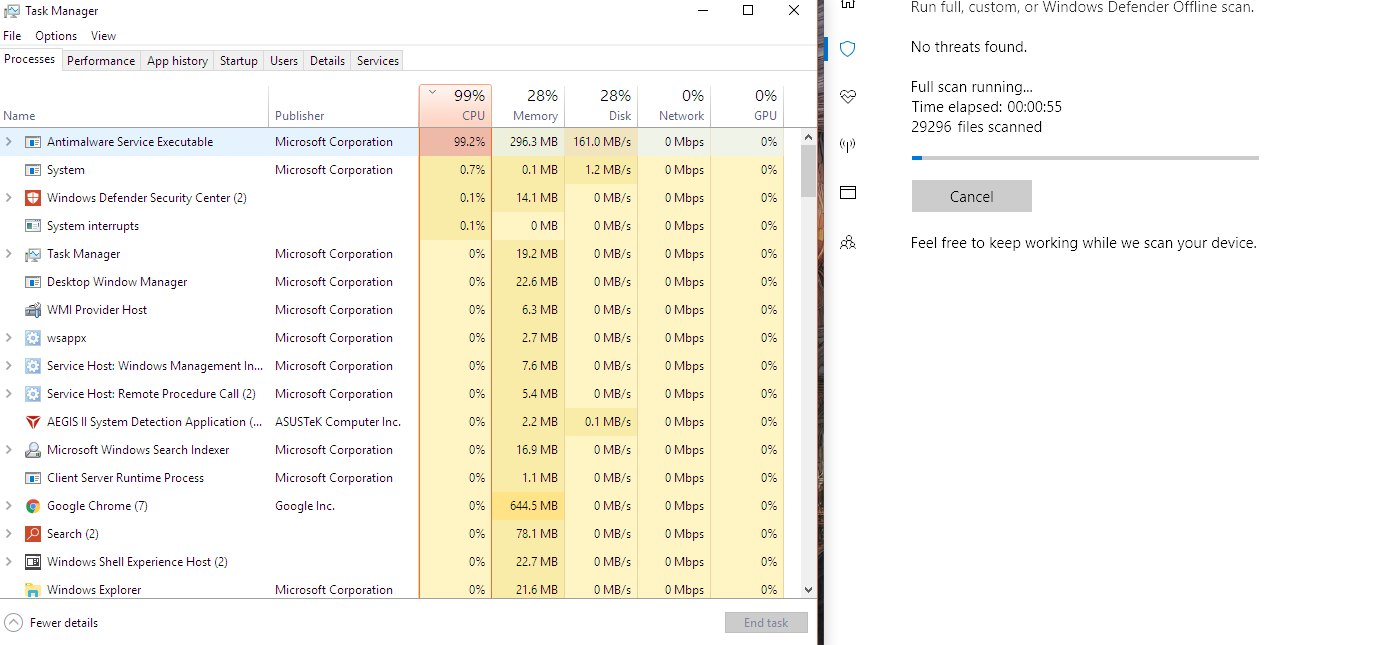Click the scrollbar up arrow in process list
Screen dimensions: 1380x645
808,136
